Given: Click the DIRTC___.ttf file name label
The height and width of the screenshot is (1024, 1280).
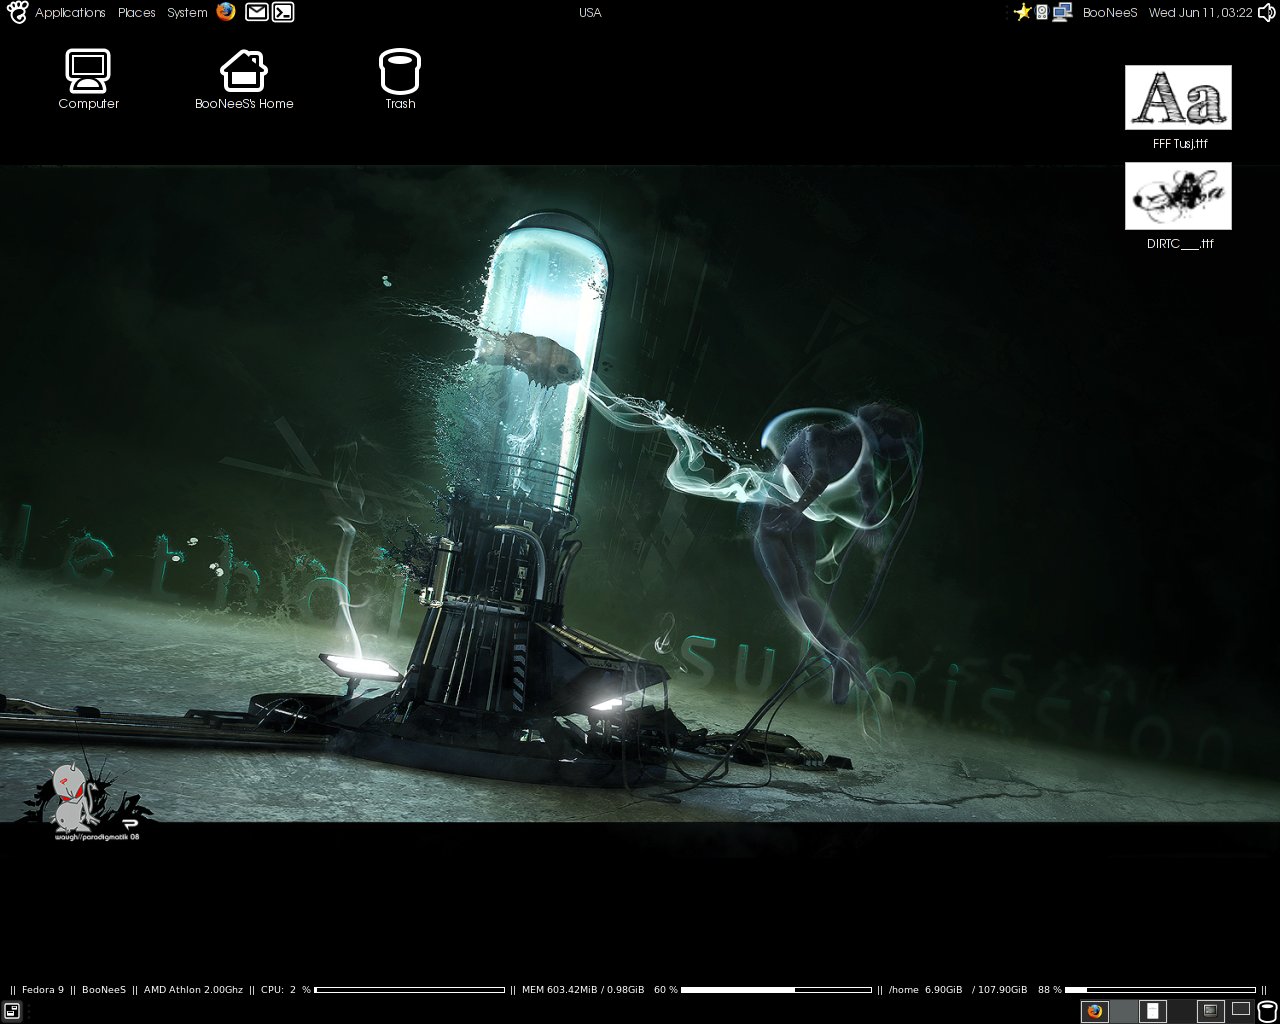Looking at the screenshot, I should (1180, 244).
